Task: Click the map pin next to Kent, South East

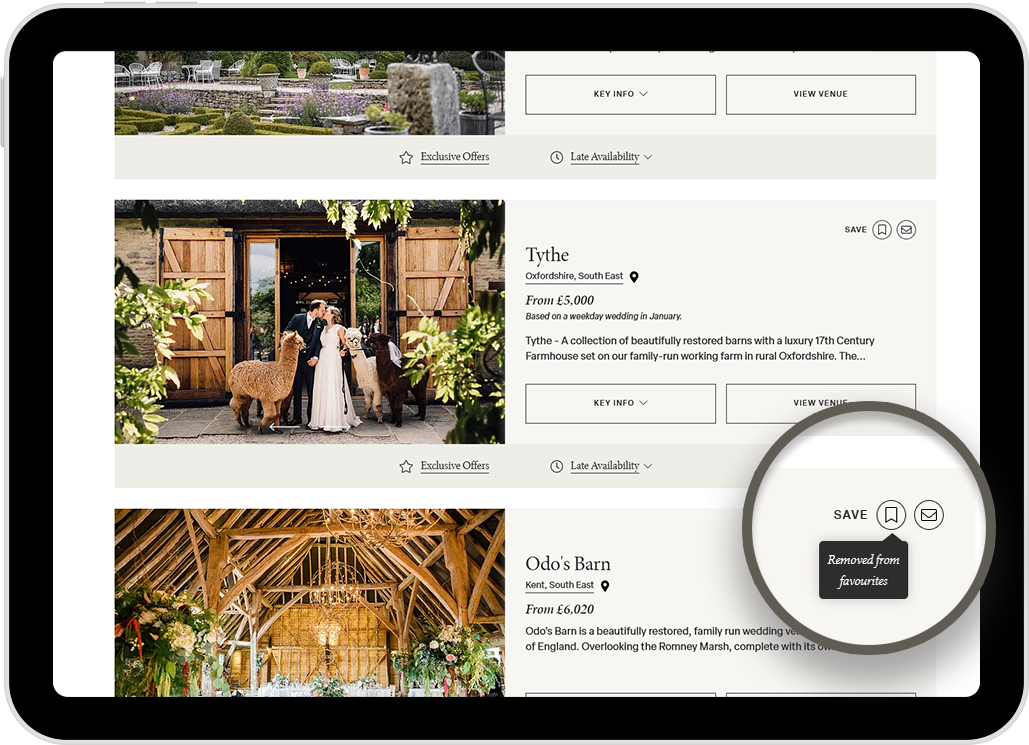Action: [x=605, y=585]
